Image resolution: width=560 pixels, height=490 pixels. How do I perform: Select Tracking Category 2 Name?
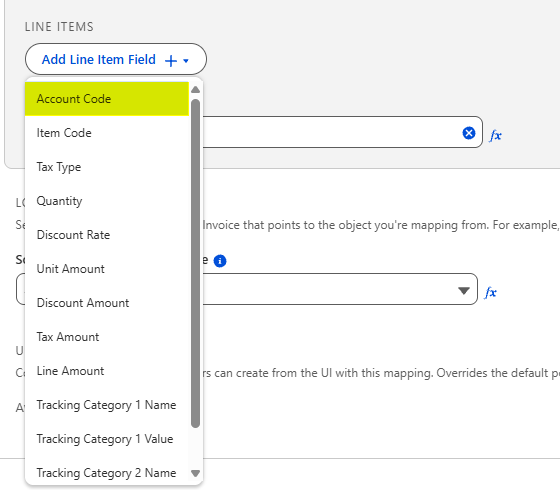(107, 473)
